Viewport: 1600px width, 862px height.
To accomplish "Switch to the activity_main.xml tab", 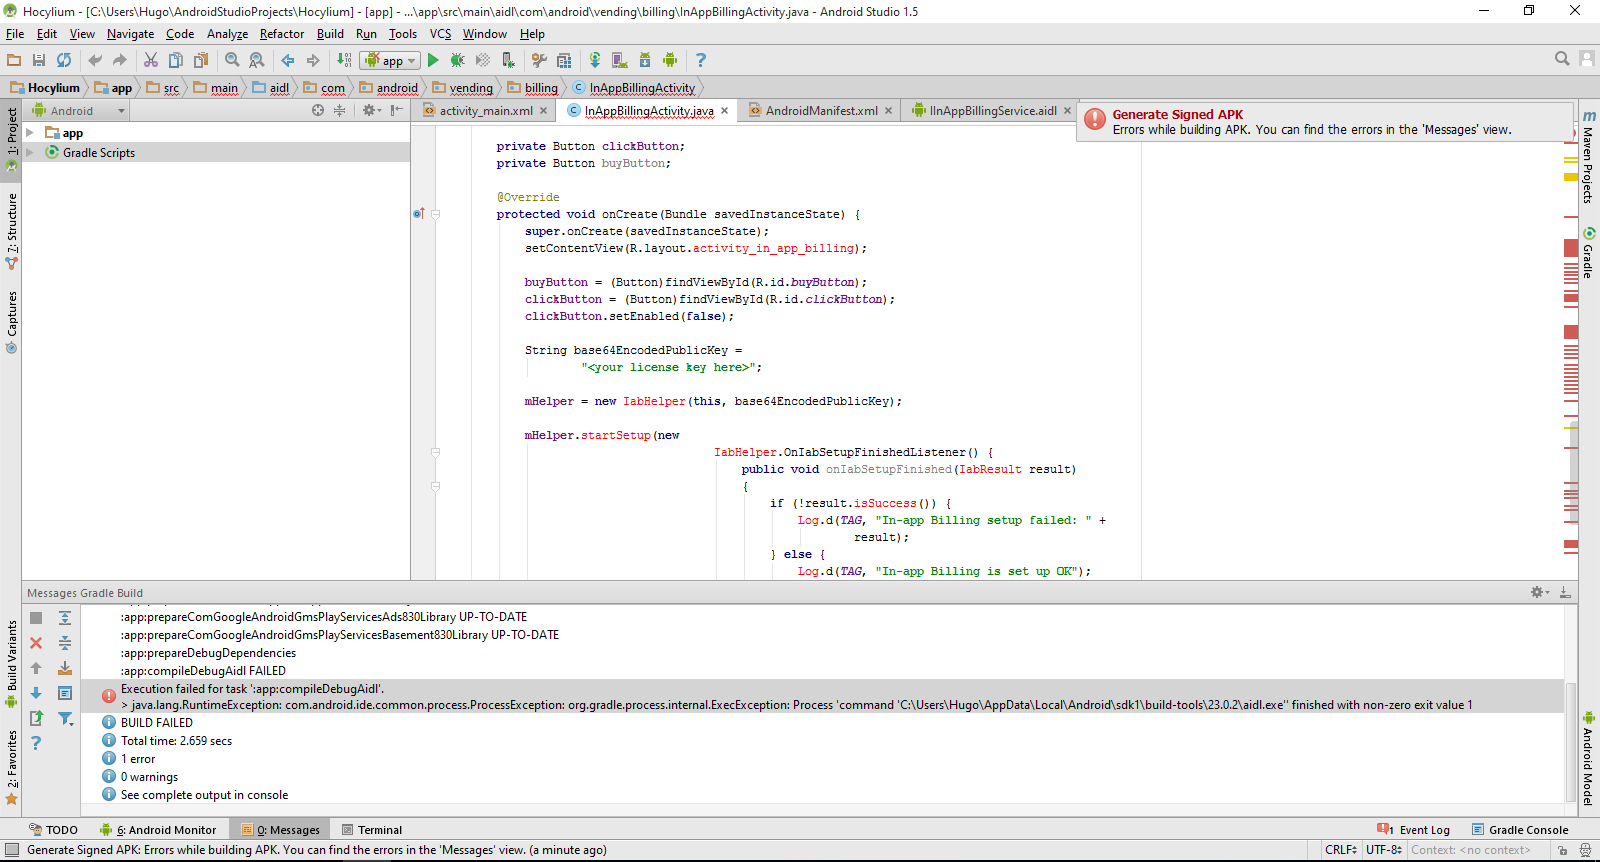I will [x=486, y=111].
